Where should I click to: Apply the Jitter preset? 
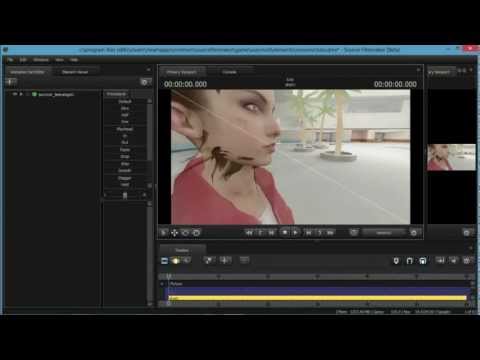click(125, 164)
